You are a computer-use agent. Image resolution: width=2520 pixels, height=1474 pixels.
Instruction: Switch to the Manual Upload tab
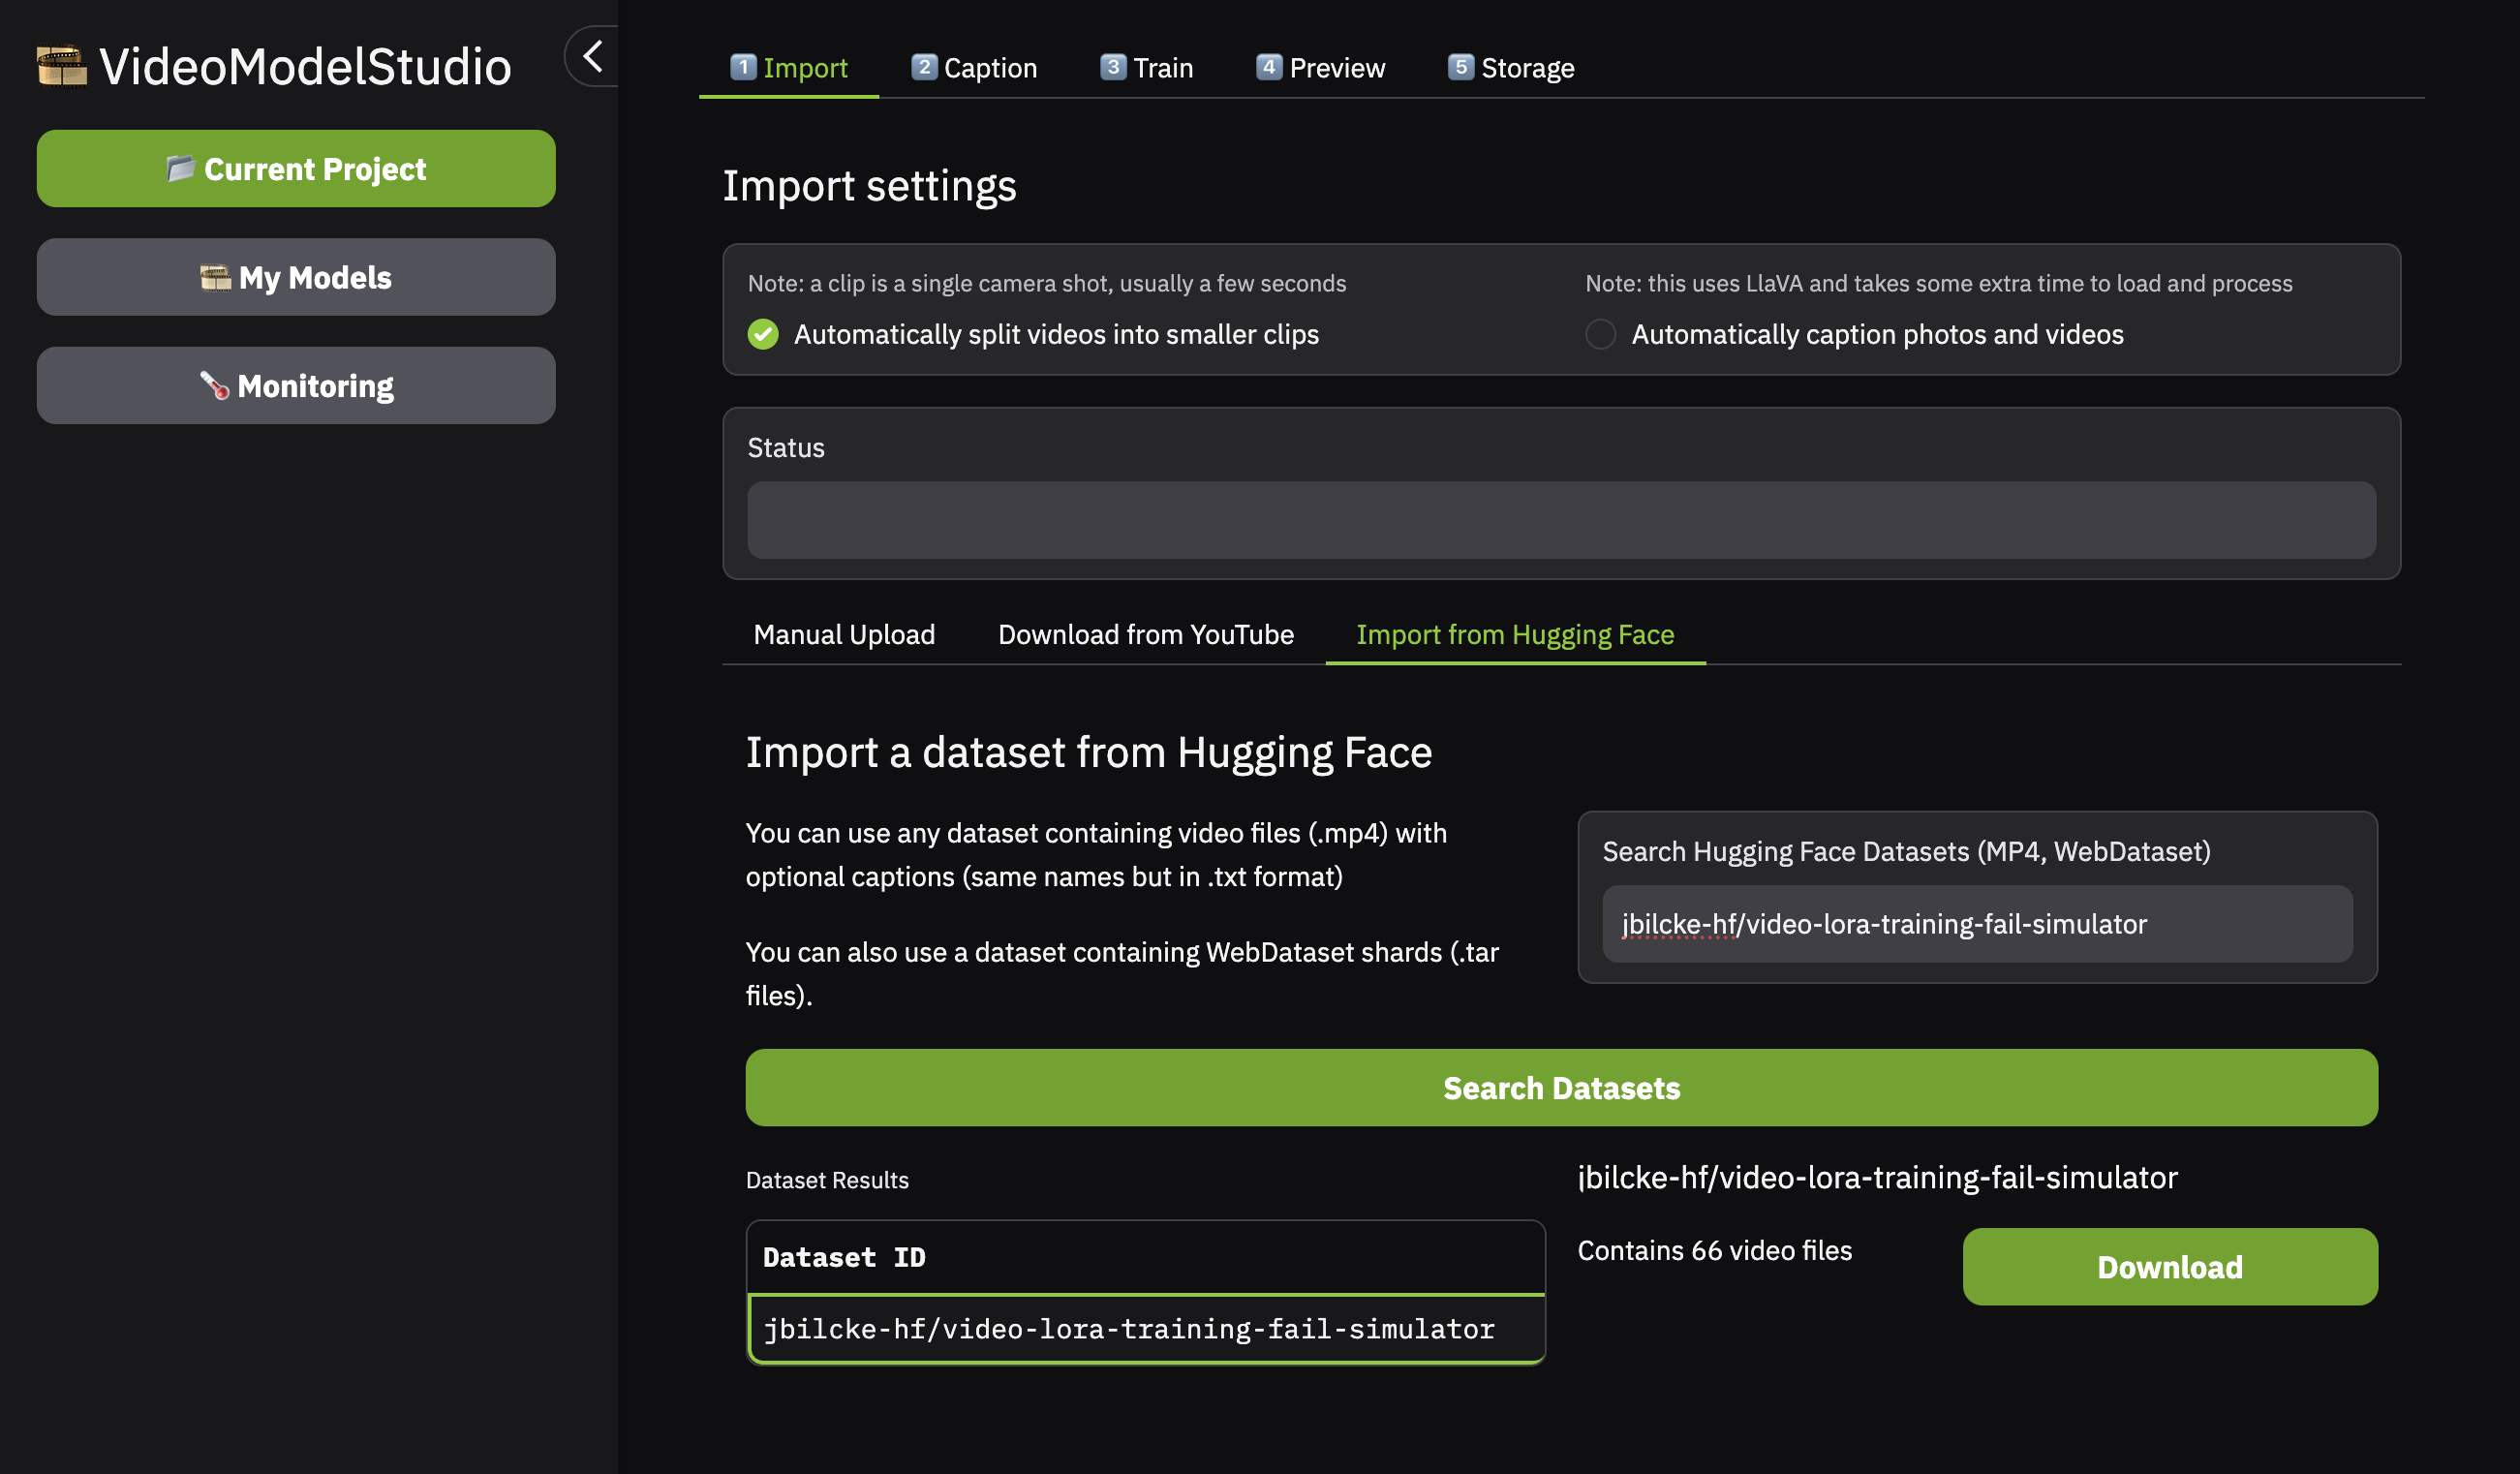pyautogui.click(x=844, y=634)
